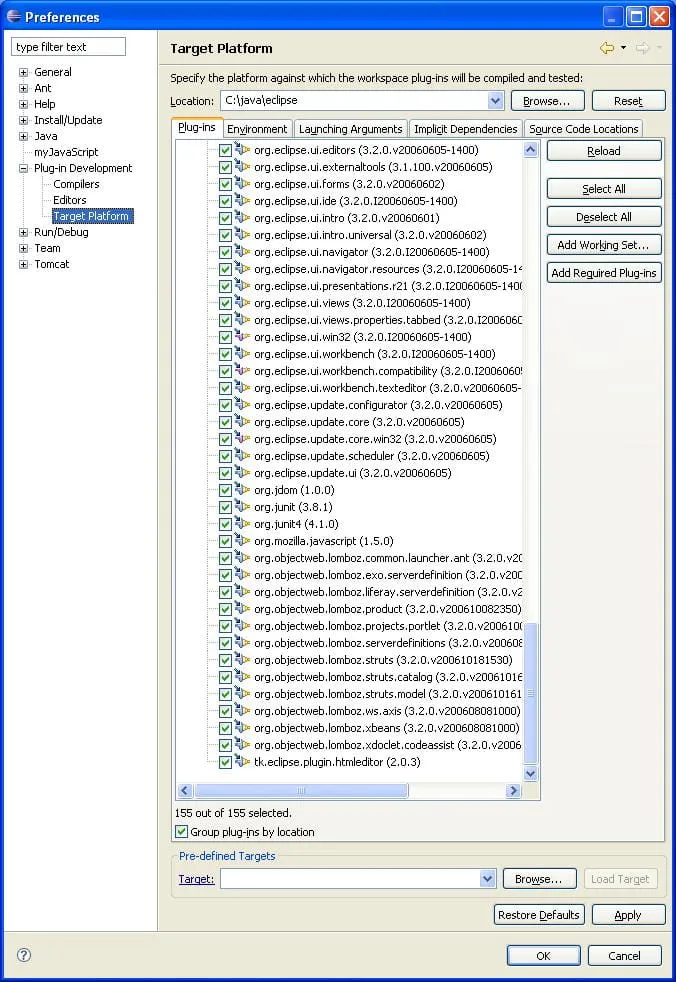Select Compilers in the preferences tree

click(x=76, y=184)
